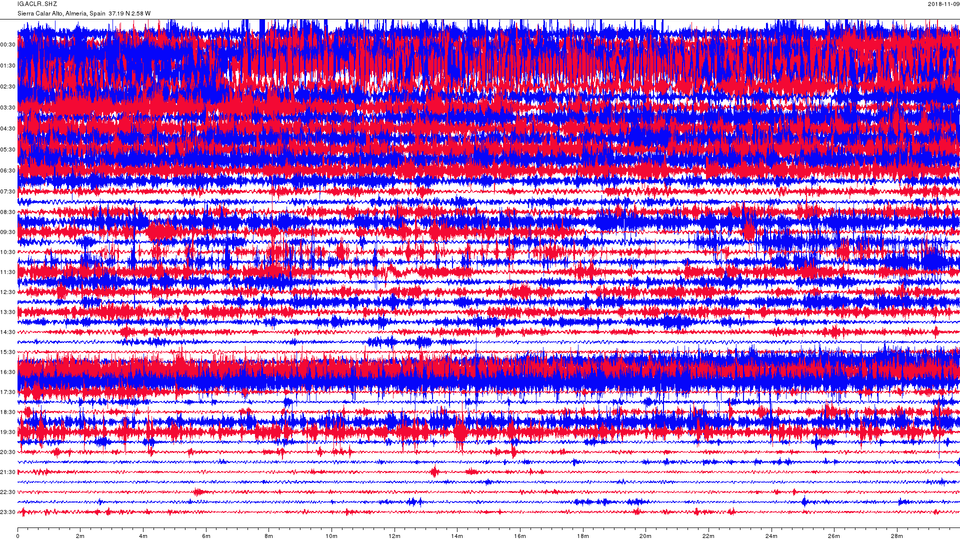Click the 10m axis tick label

pos(331,536)
